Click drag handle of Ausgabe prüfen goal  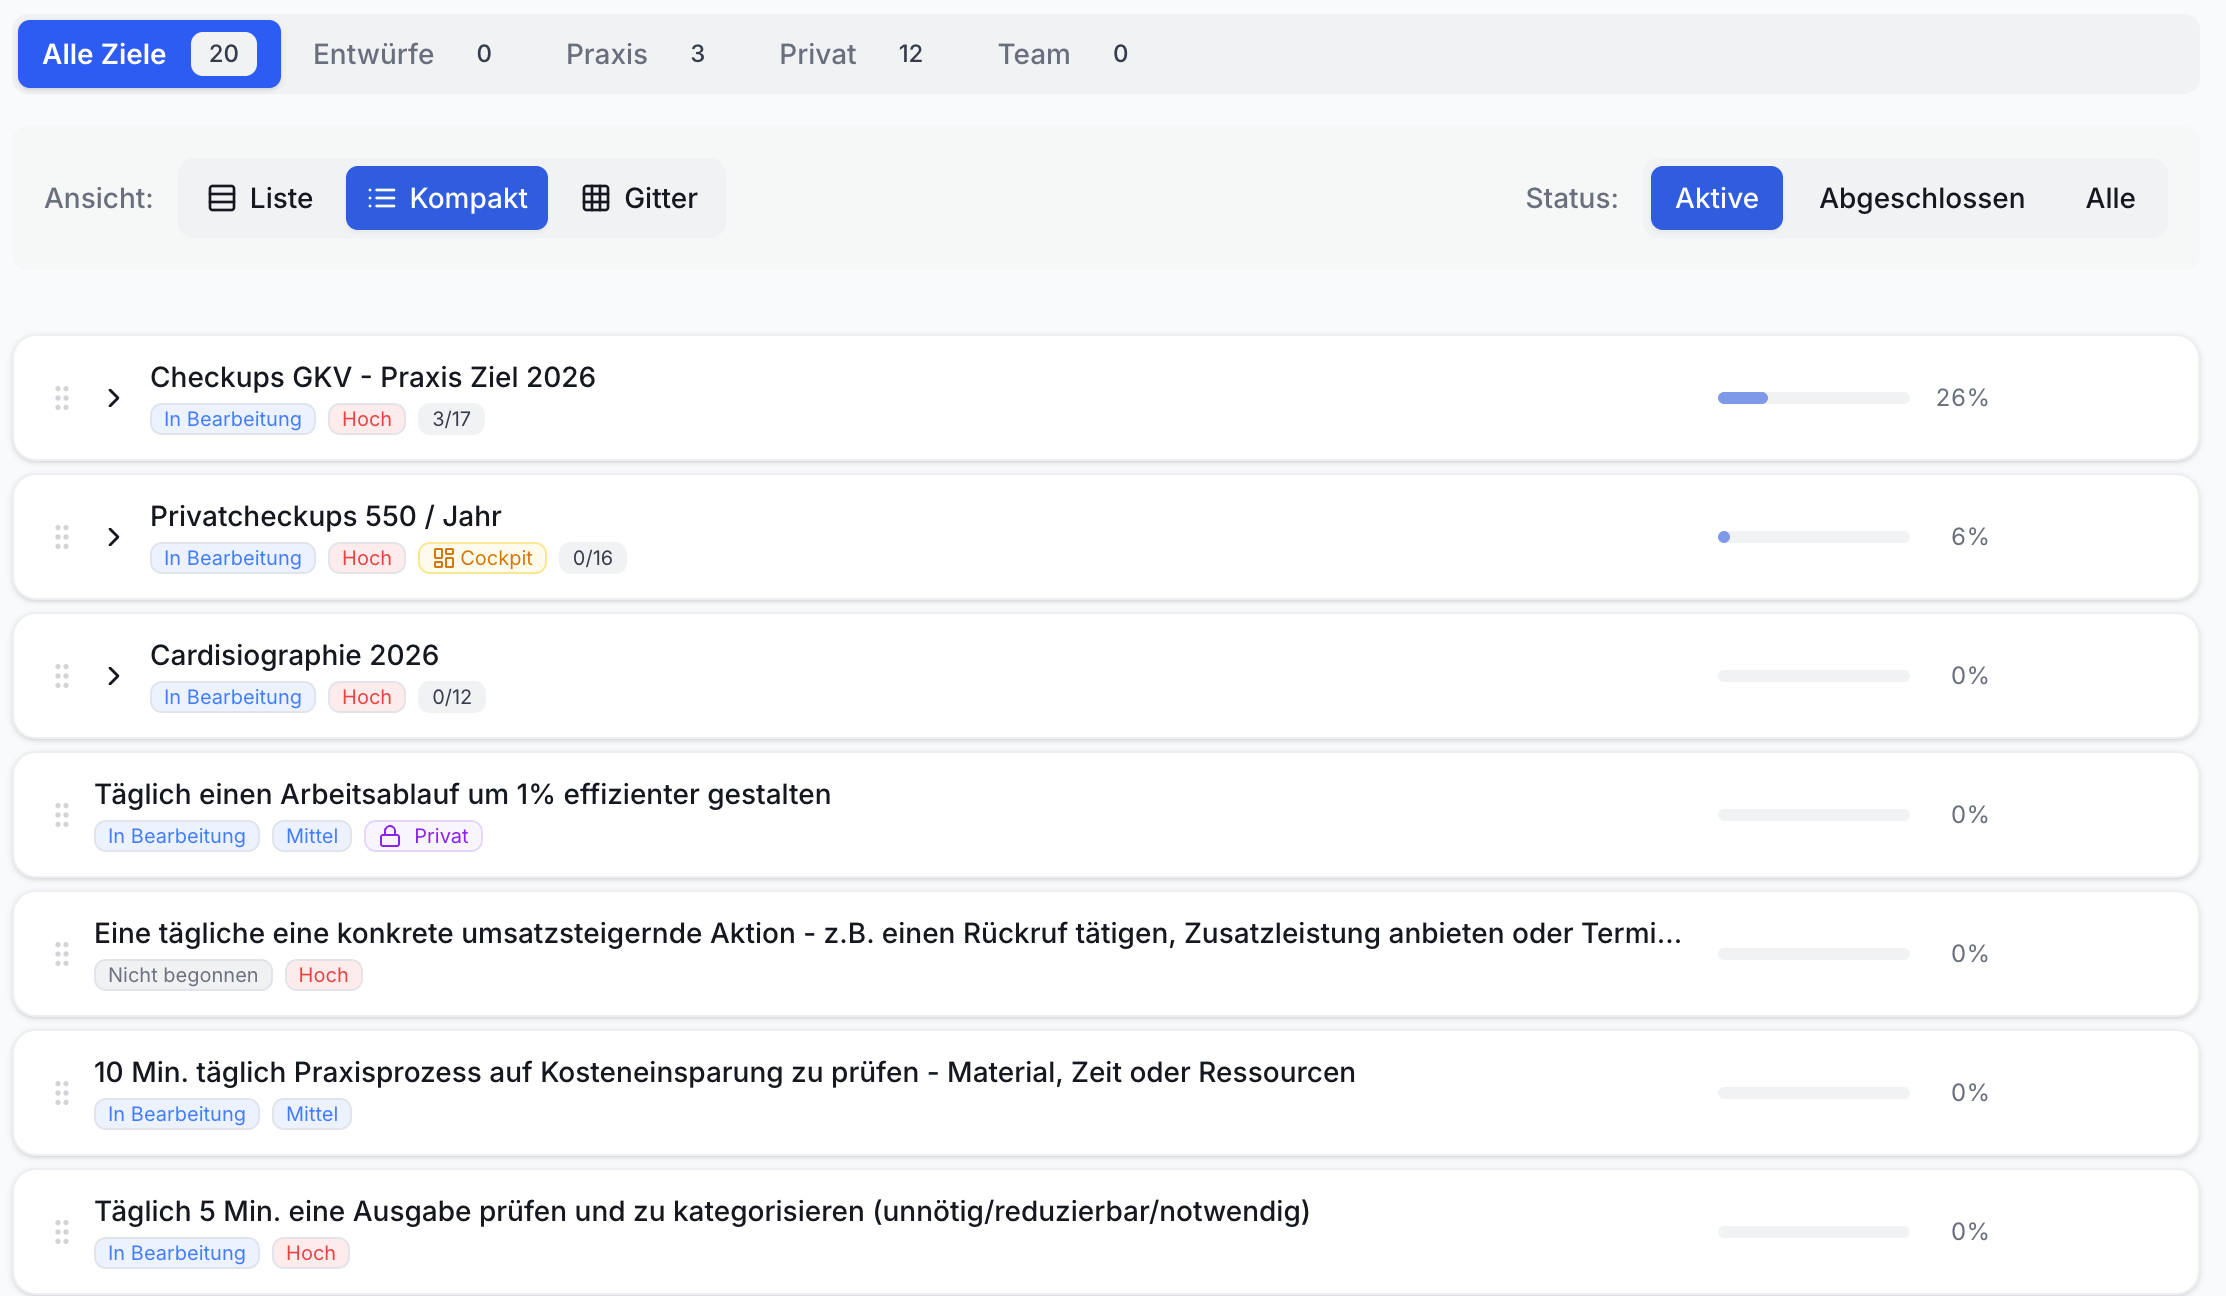[62, 1232]
